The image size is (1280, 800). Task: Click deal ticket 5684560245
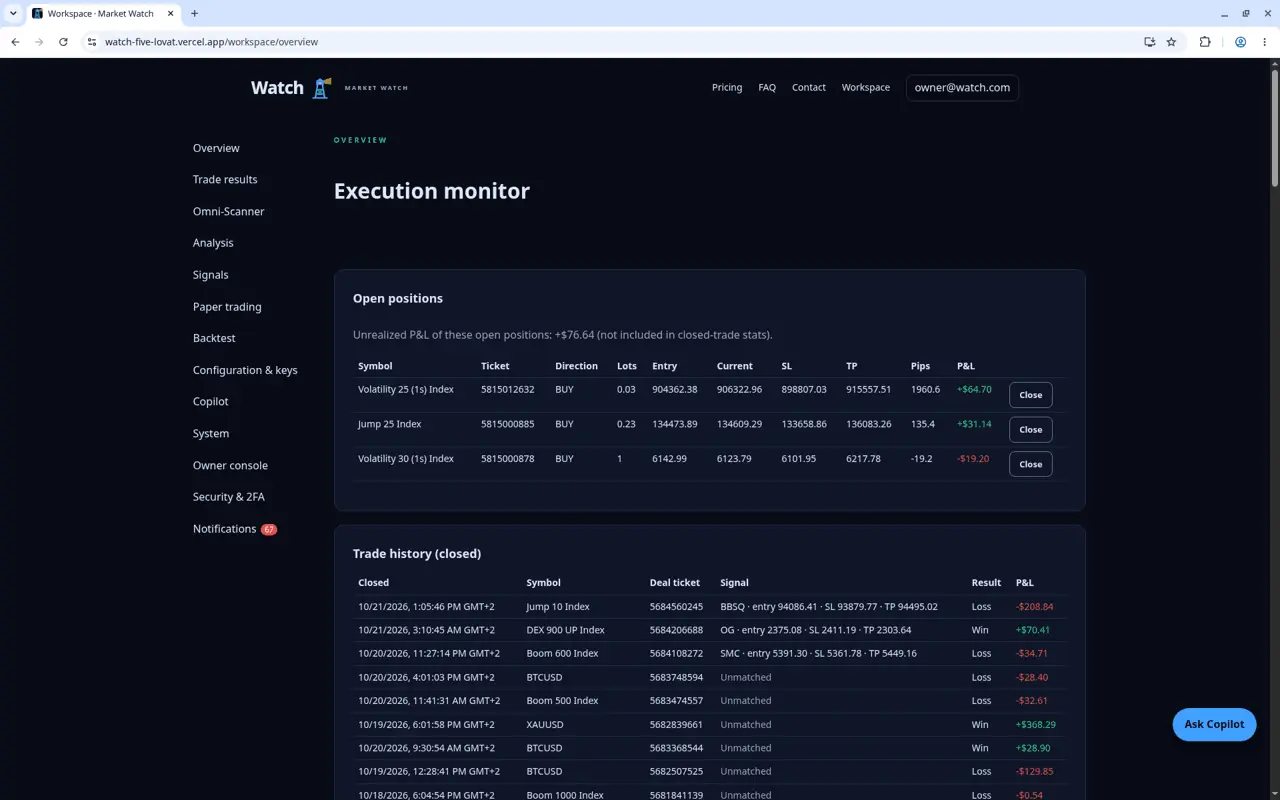(x=676, y=607)
